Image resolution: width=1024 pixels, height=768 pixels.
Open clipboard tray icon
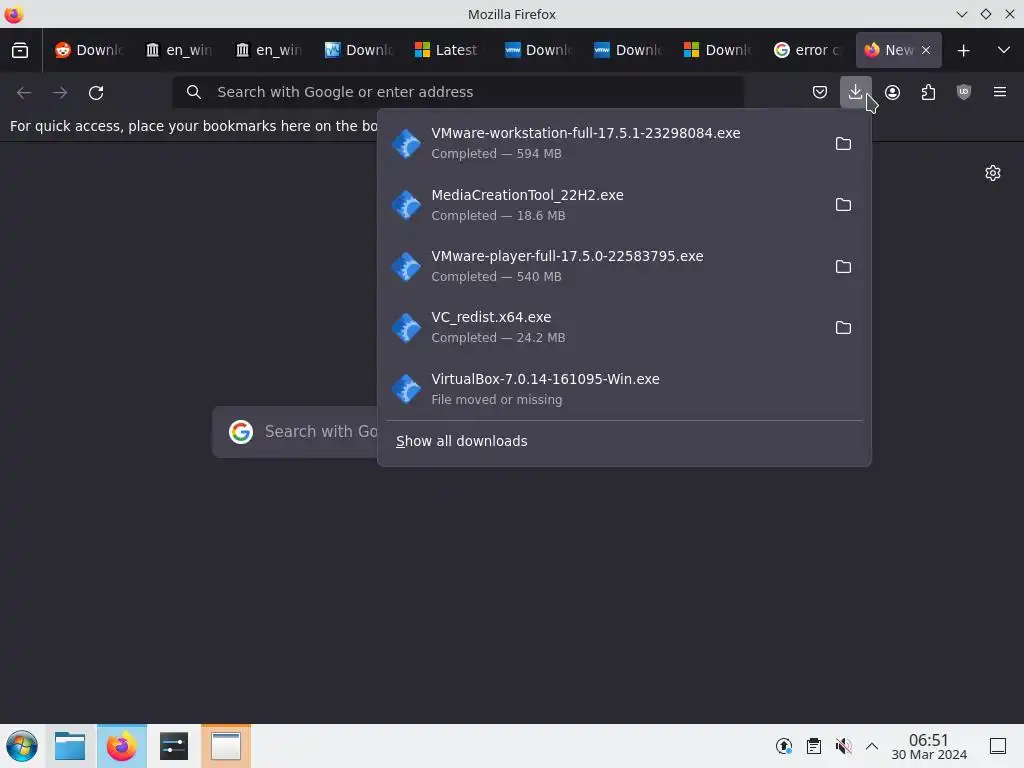coord(814,746)
